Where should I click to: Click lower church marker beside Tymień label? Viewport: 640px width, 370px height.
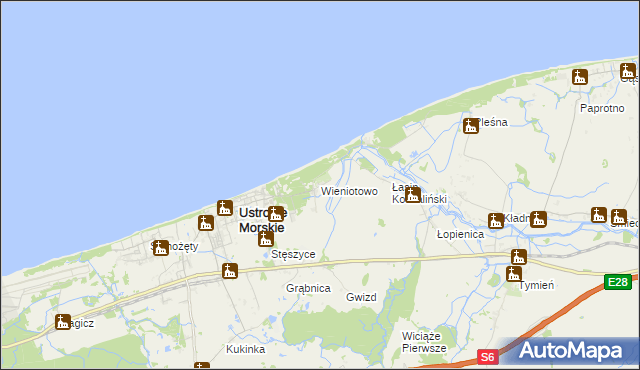coord(514,274)
